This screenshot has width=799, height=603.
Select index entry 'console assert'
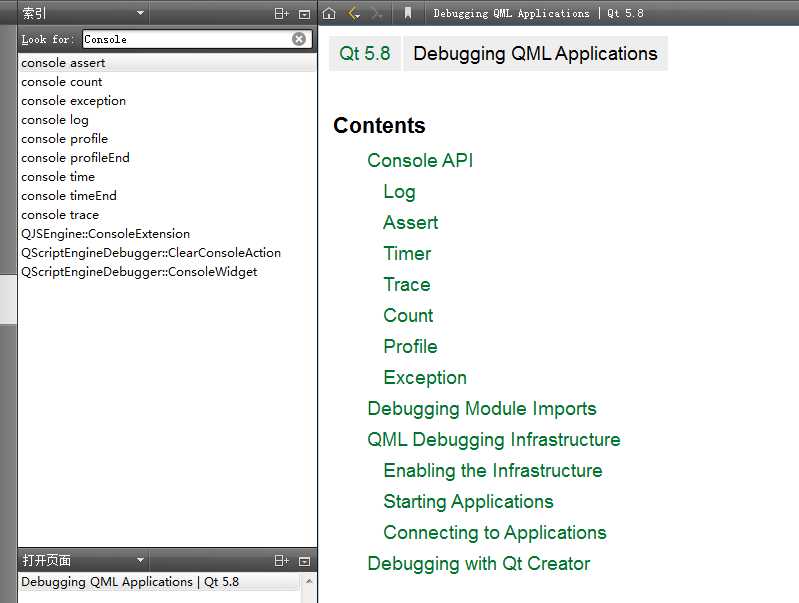pos(167,63)
